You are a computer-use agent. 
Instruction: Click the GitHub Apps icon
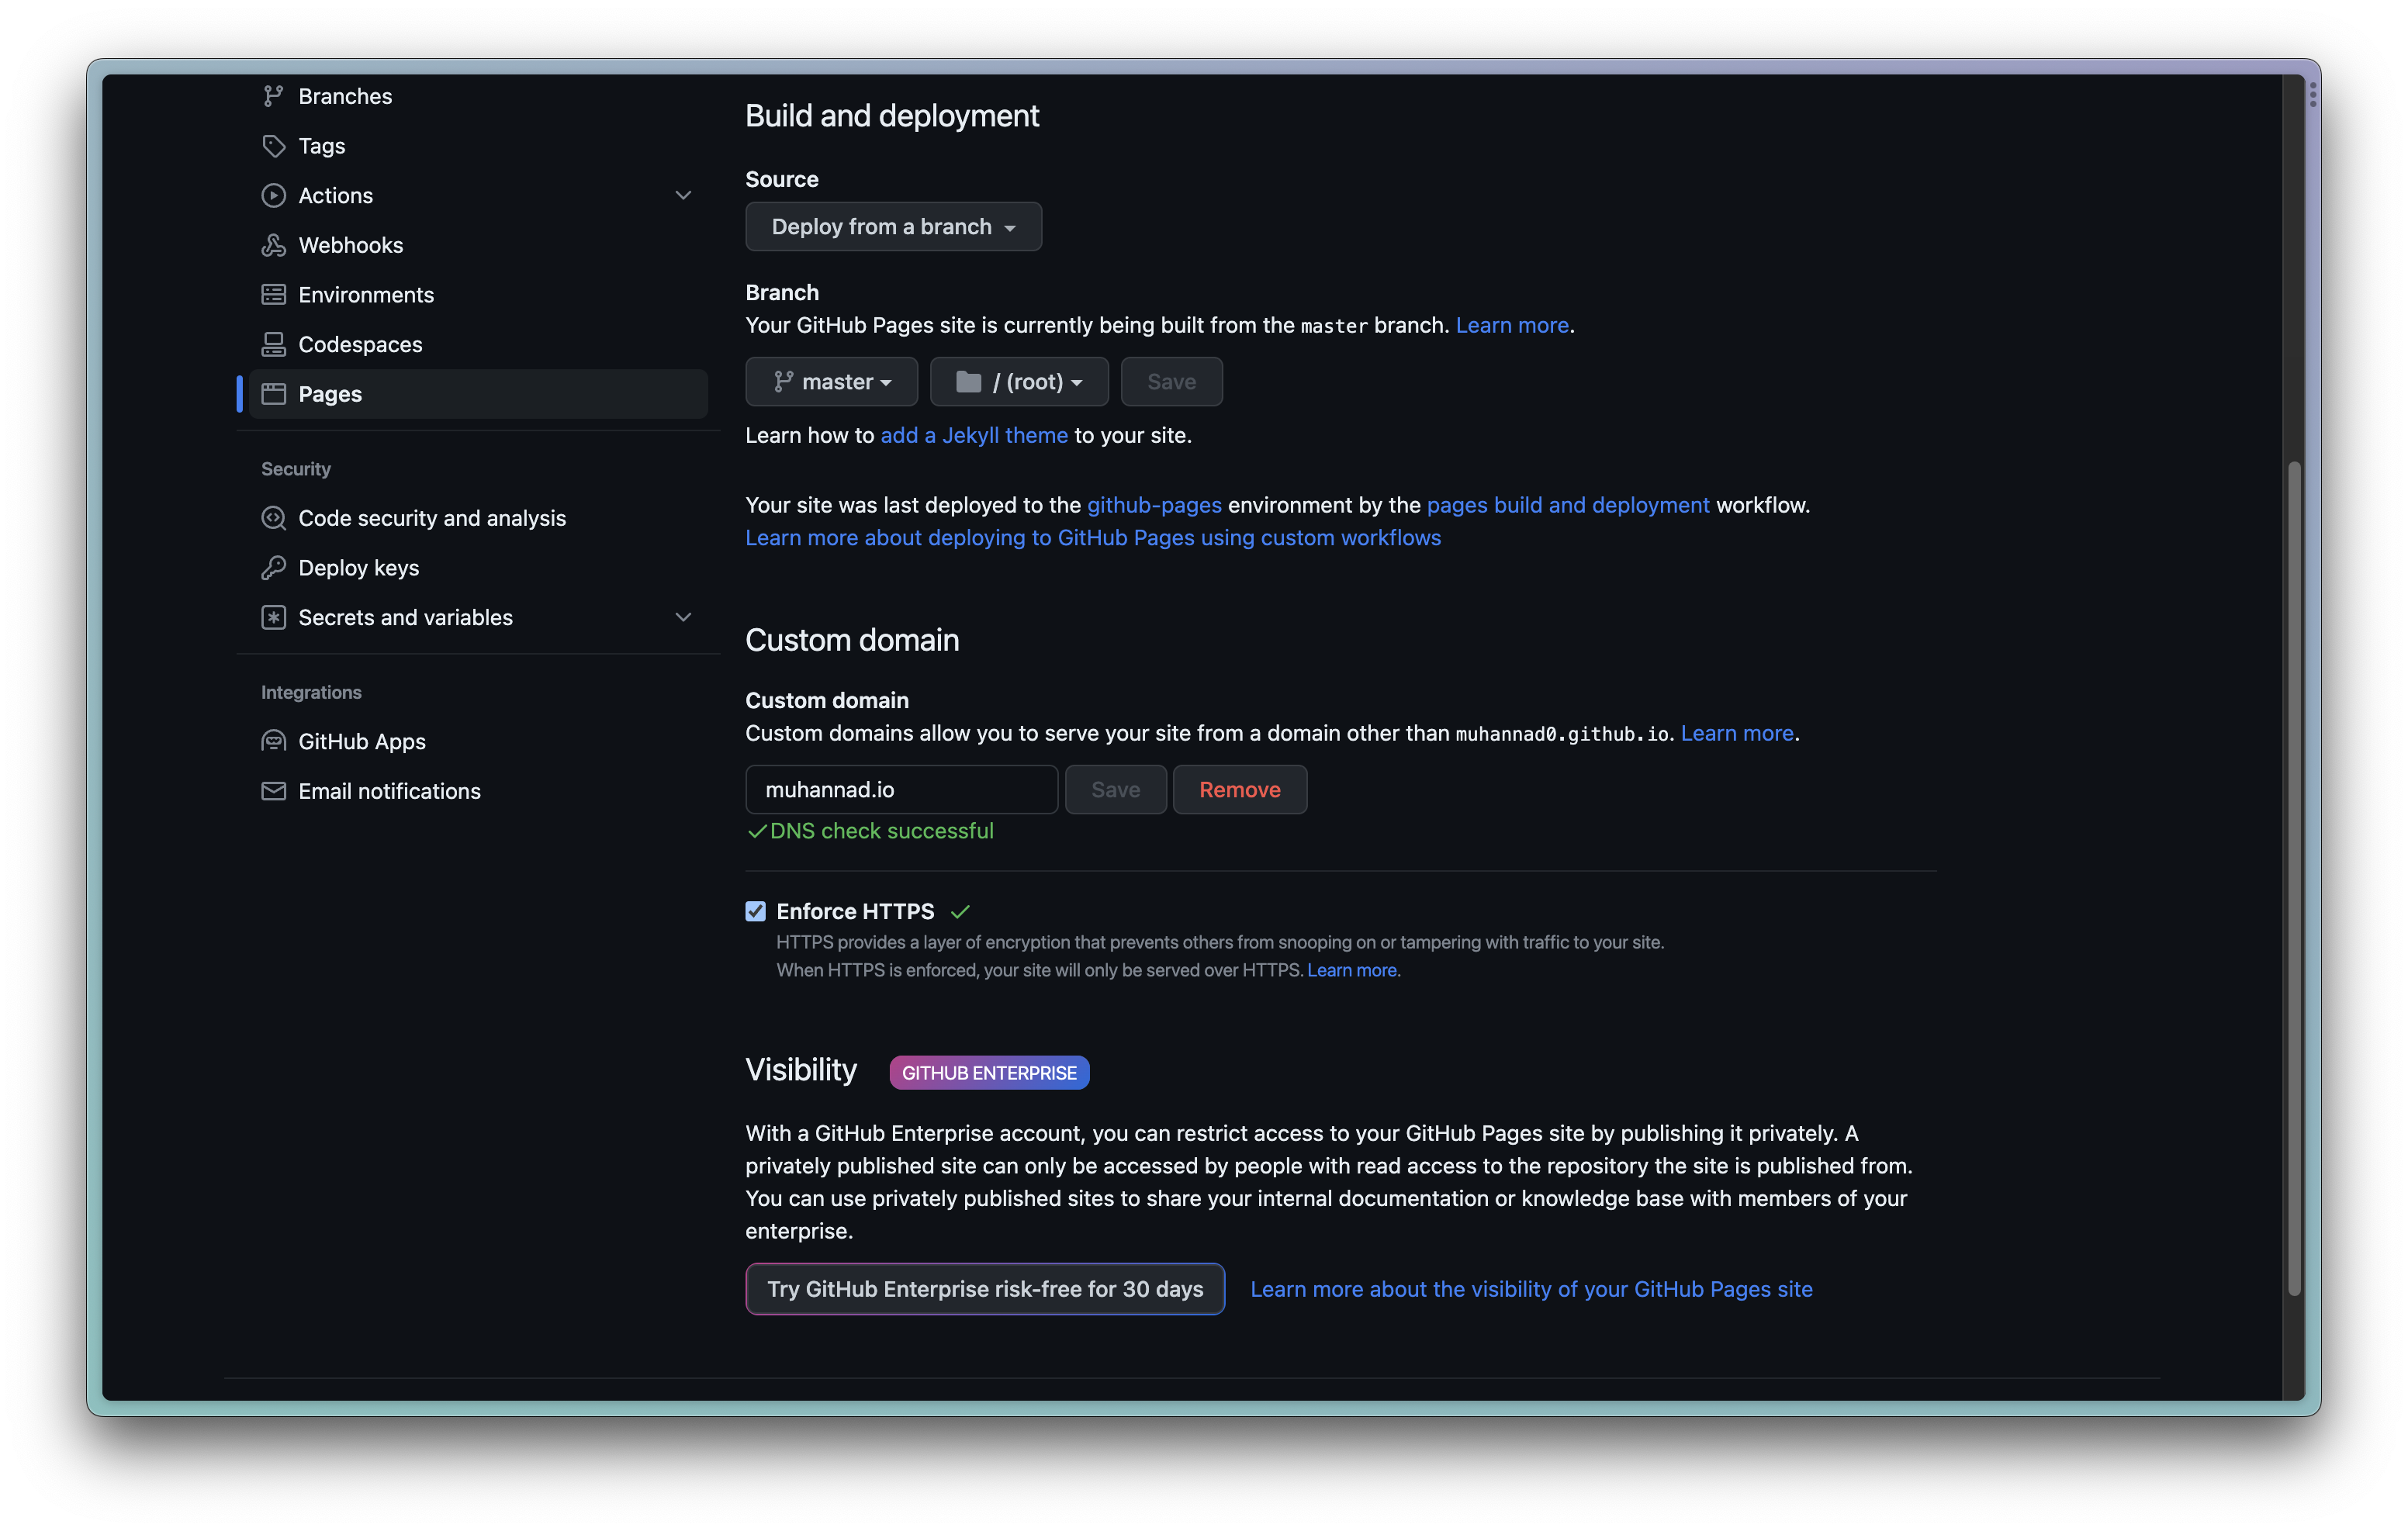coord(273,741)
